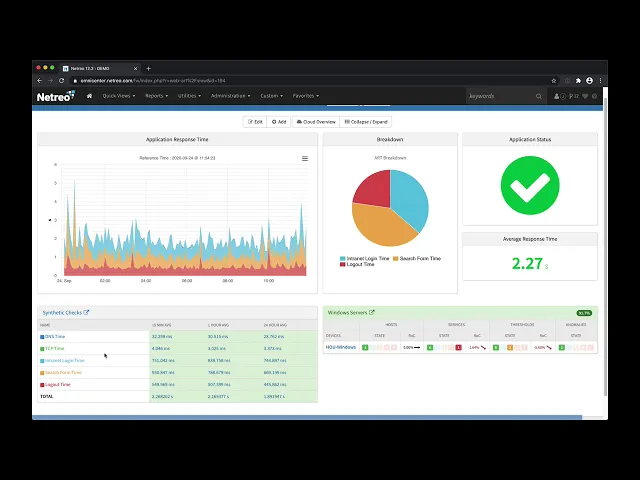Click HOU-Windows thresholds orange state badge
The image size is (640, 480).
[x=510, y=347]
